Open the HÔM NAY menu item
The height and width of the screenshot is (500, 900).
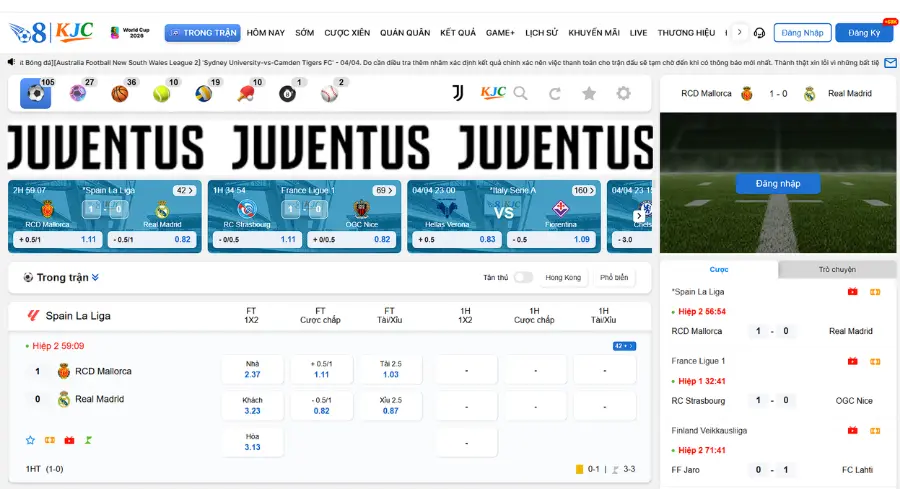point(266,33)
